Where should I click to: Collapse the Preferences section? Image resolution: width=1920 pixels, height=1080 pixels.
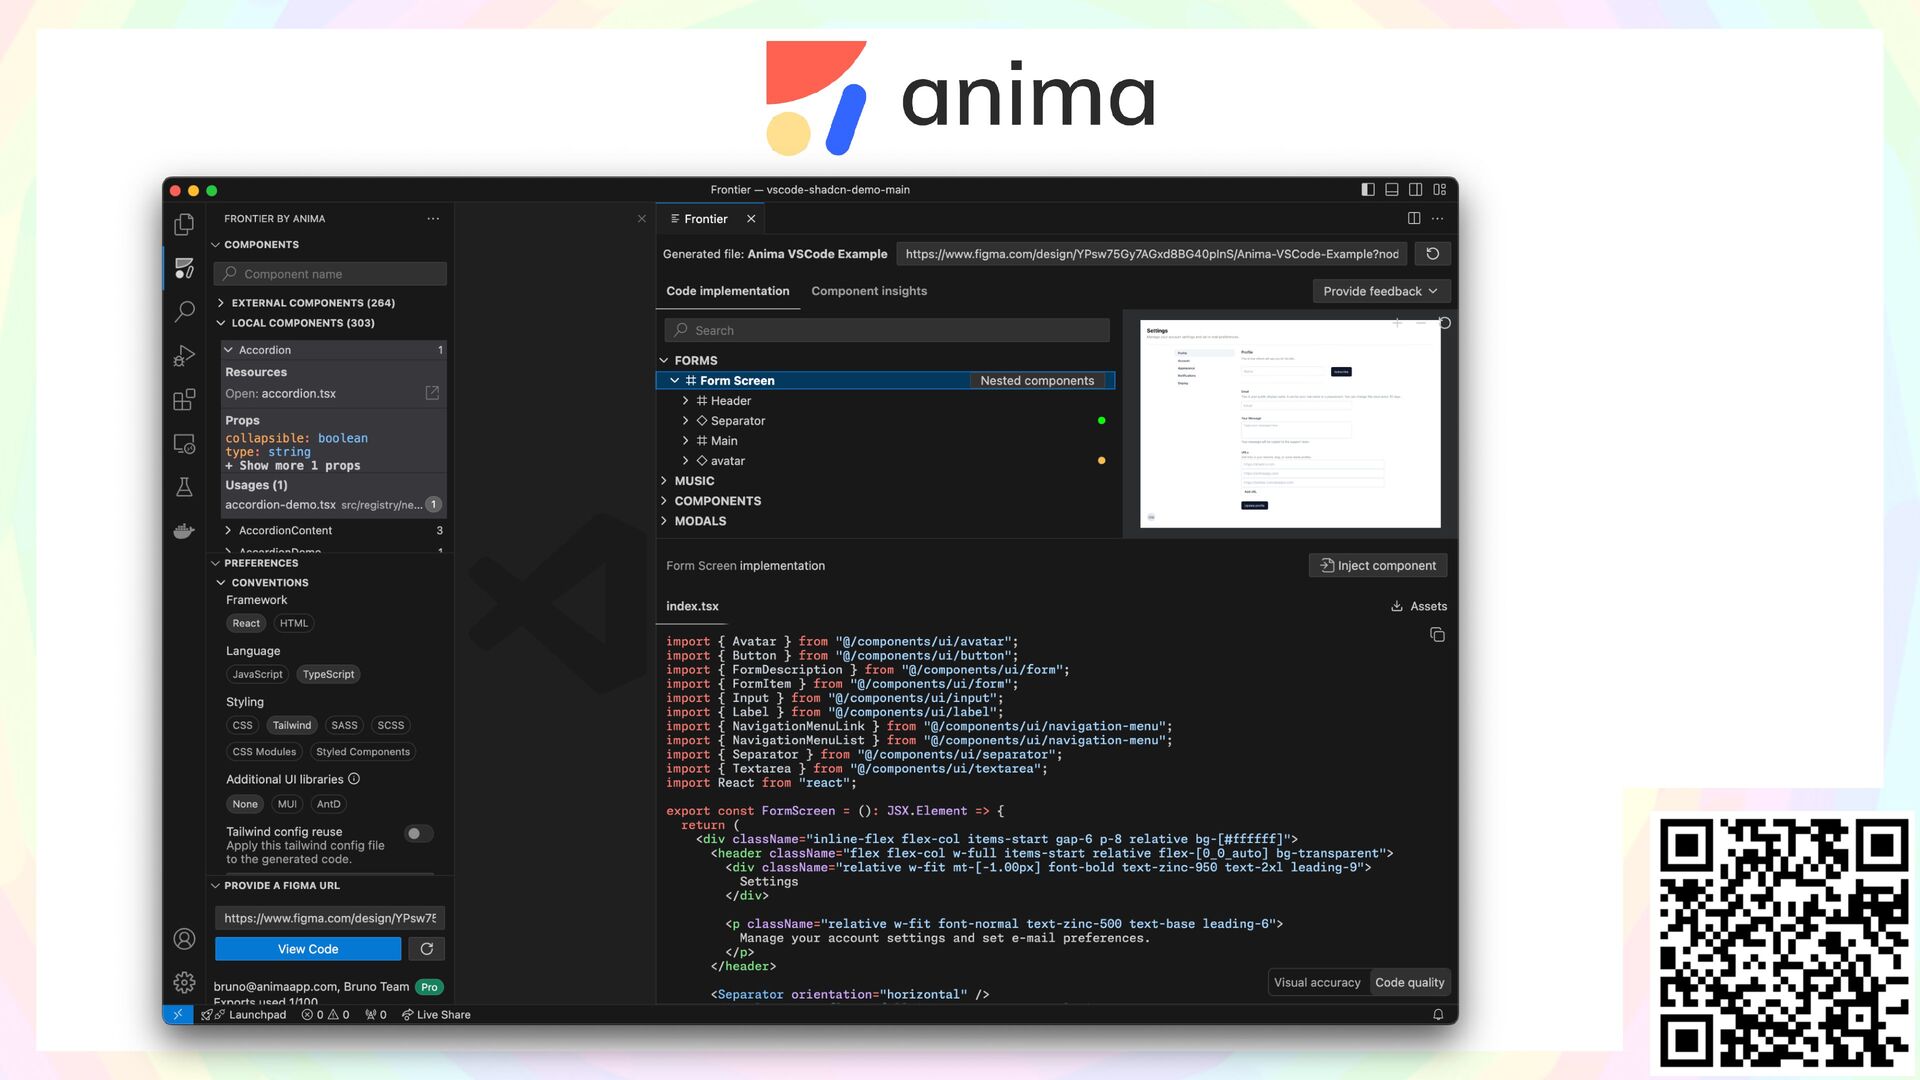pyautogui.click(x=261, y=563)
